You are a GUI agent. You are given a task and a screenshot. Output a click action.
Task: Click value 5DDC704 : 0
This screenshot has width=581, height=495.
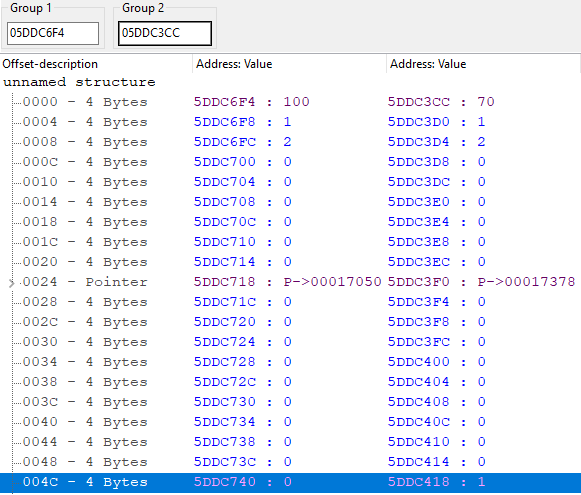[243, 182]
